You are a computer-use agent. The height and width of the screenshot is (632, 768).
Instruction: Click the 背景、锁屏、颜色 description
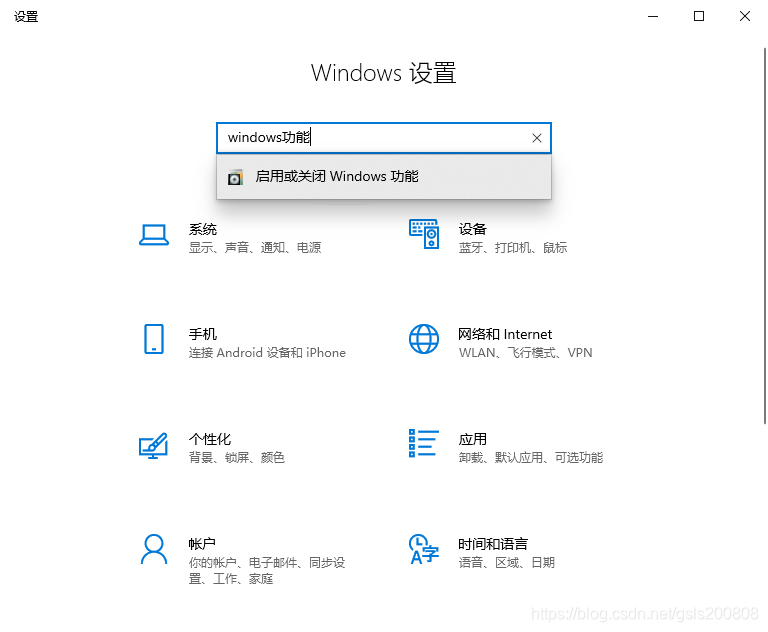[237, 458]
